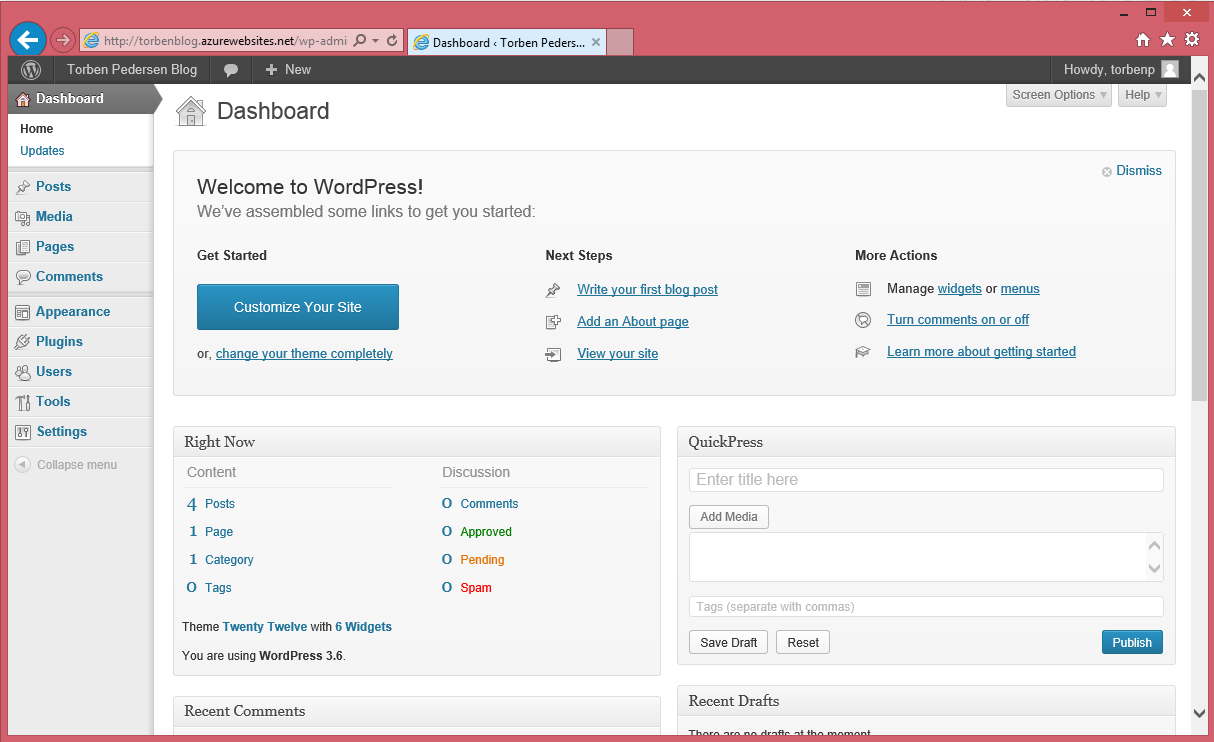Open browser home icon
The height and width of the screenshot is (742, 1214).
click(x=1143, y=40)
